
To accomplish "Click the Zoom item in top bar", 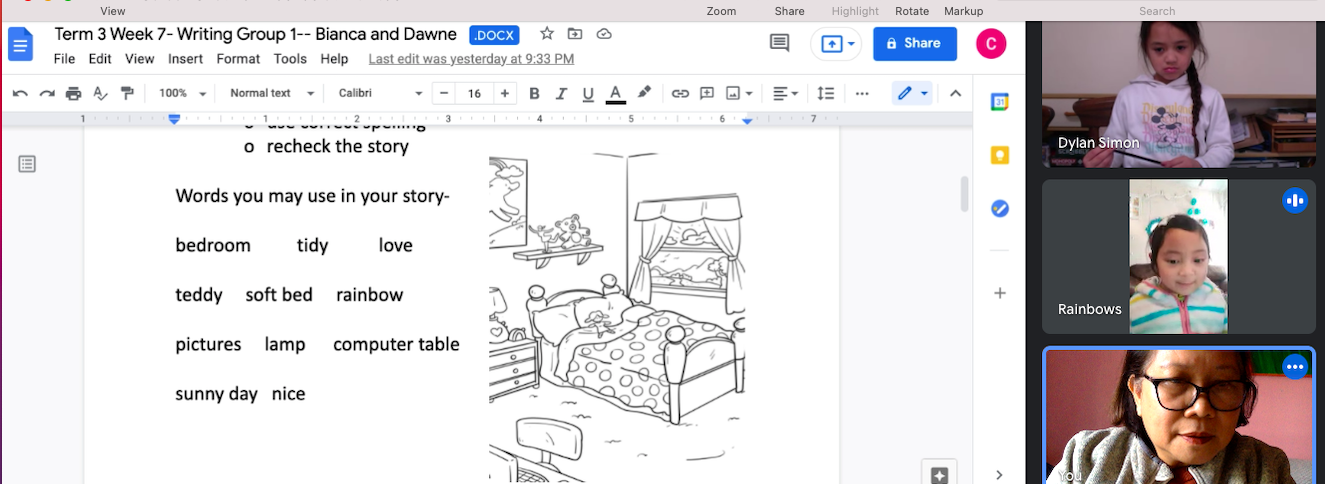I will point(721,11).
